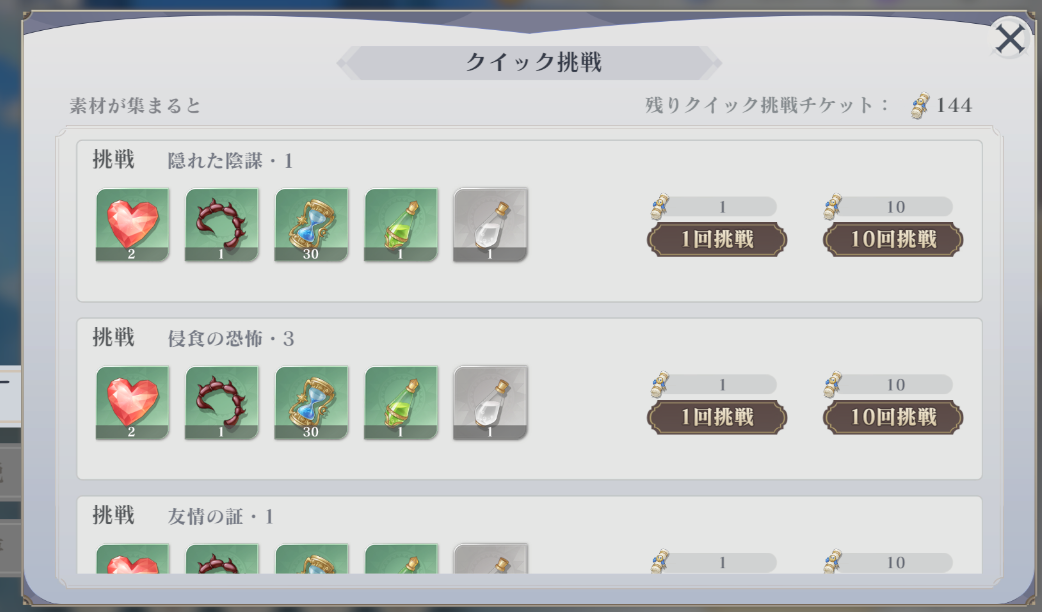The width and height of the screenshot is (1042, 612).
Task: Click gray crystal bottle in 侵食の恐怖・3 row
Action: pos(490,403)
